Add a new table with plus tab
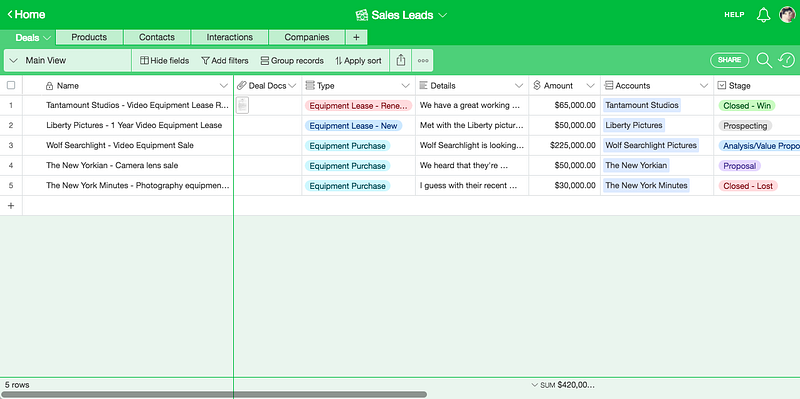This screenshot has height=399, width=800. 356,37
